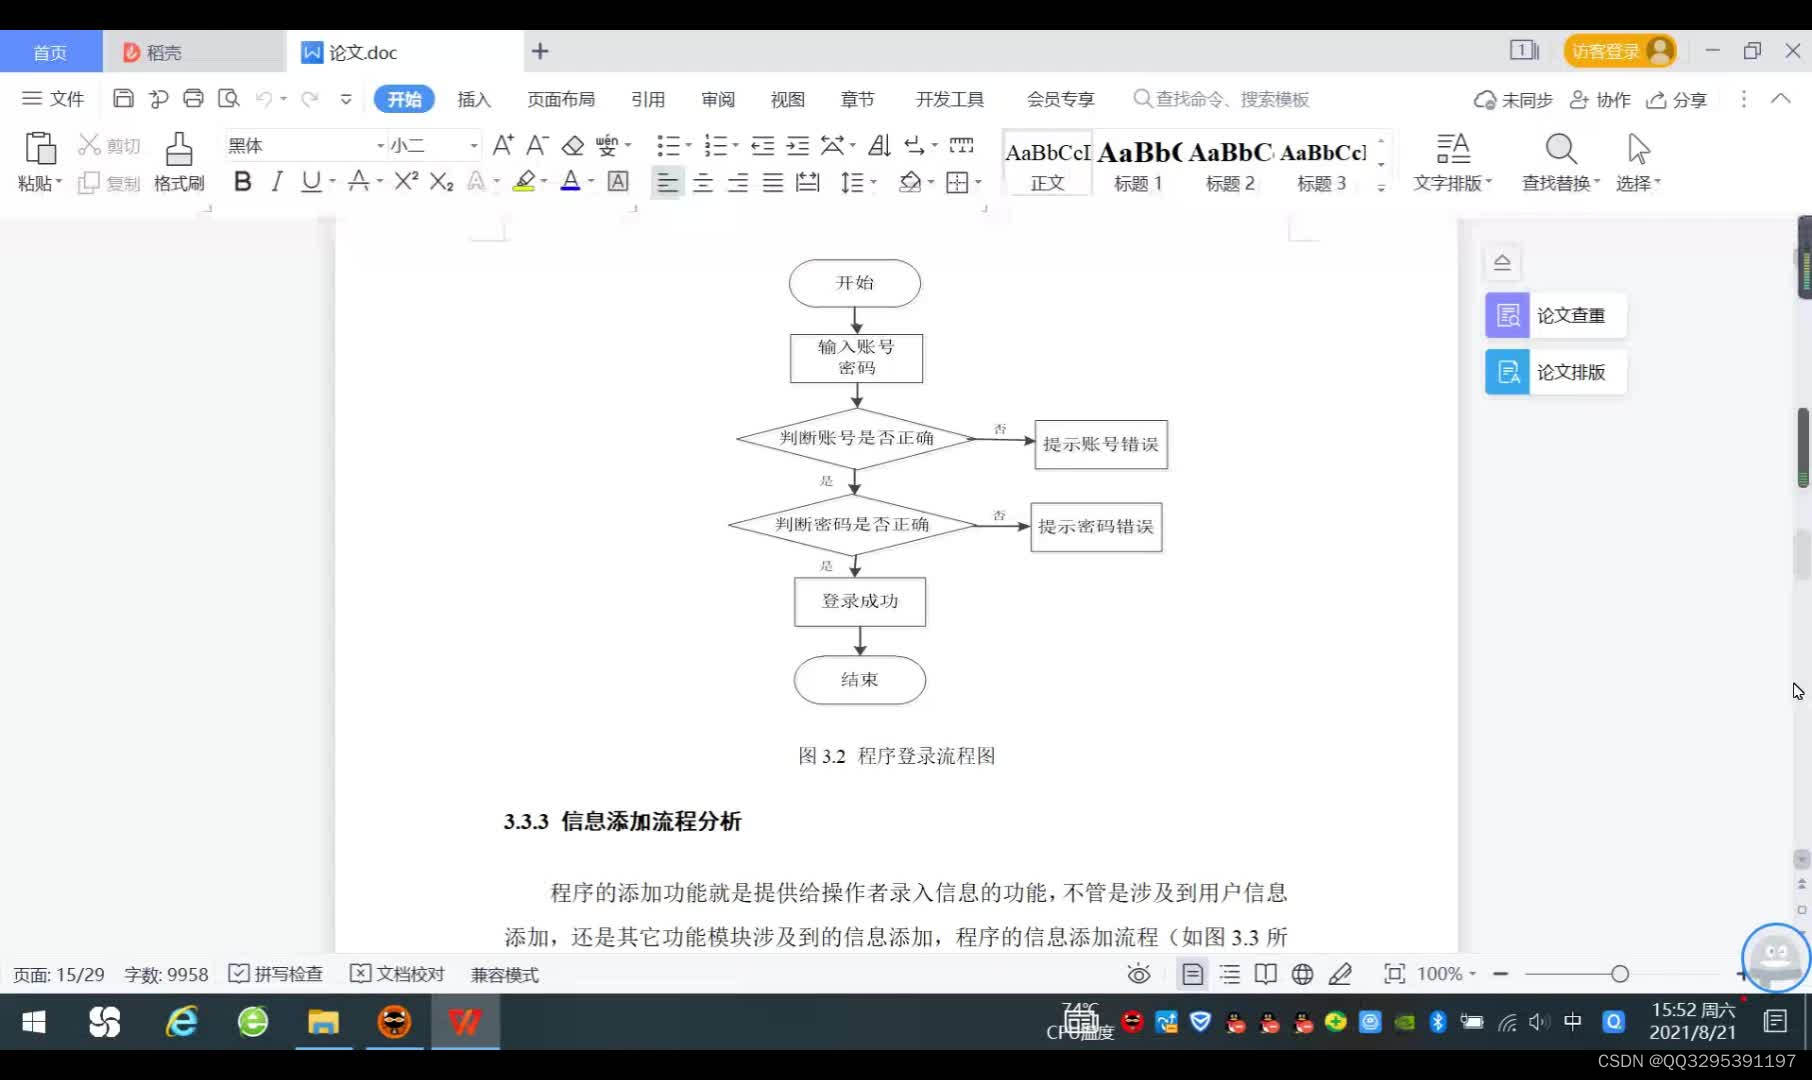Open 论文查重 sidebar tool

pos(1555,315)
